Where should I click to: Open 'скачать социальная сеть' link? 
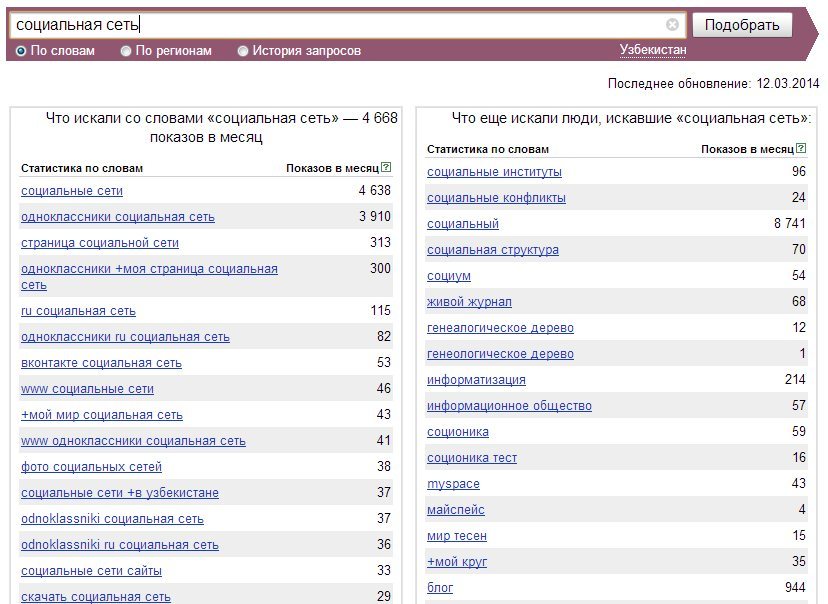coord(96,597)
